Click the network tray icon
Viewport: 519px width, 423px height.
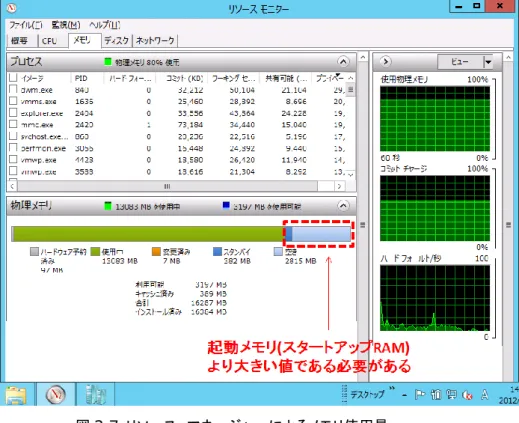tap(452, 395)
